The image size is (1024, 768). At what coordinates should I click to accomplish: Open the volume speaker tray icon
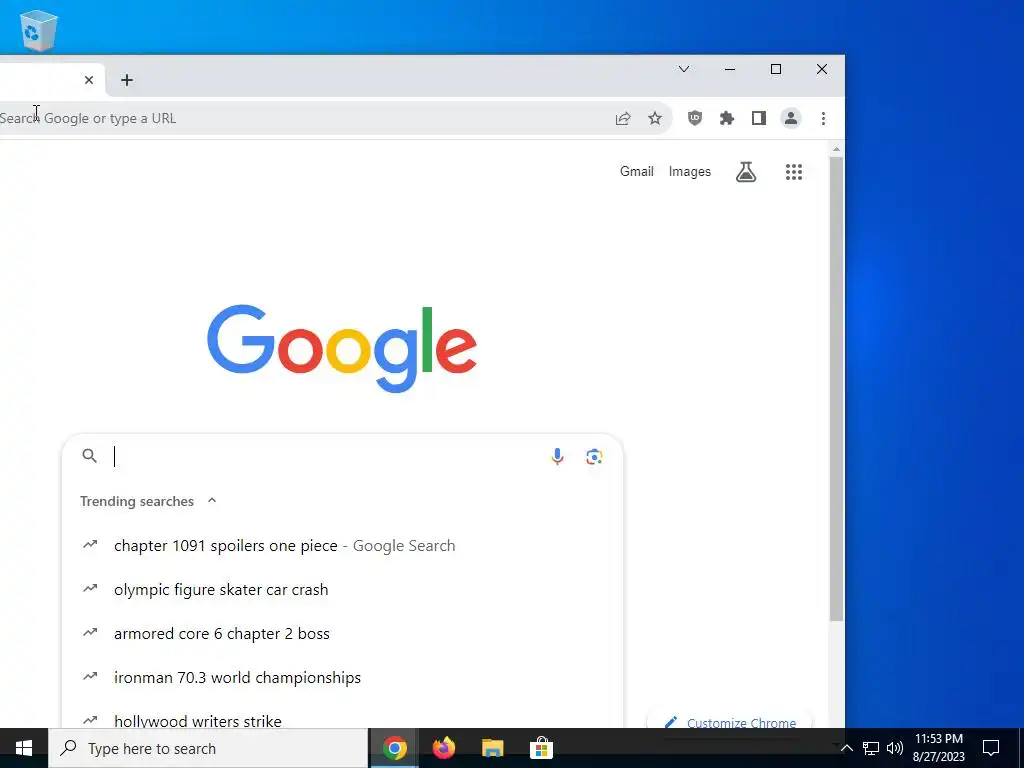895,748
